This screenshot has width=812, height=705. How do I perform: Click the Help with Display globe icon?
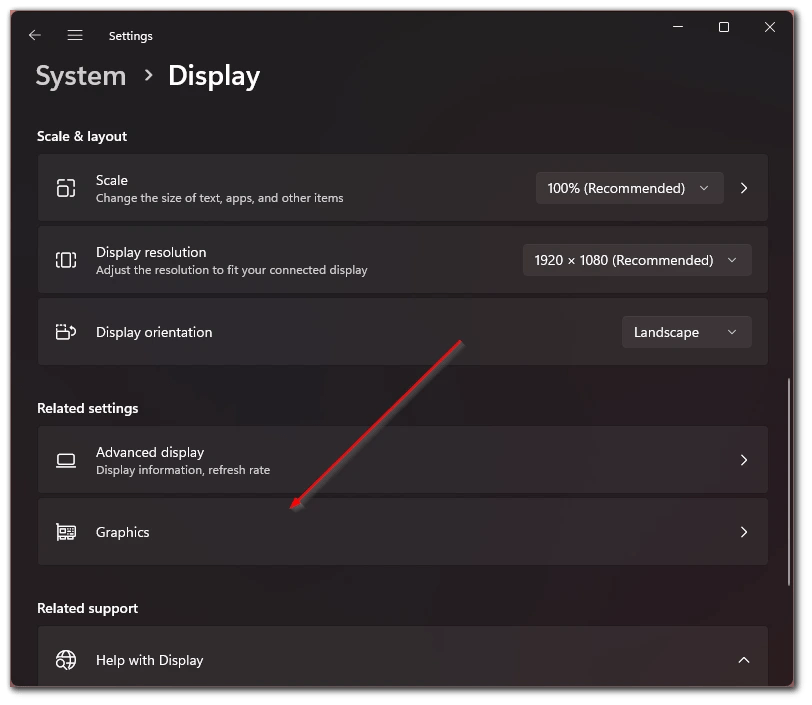[66, 660]
